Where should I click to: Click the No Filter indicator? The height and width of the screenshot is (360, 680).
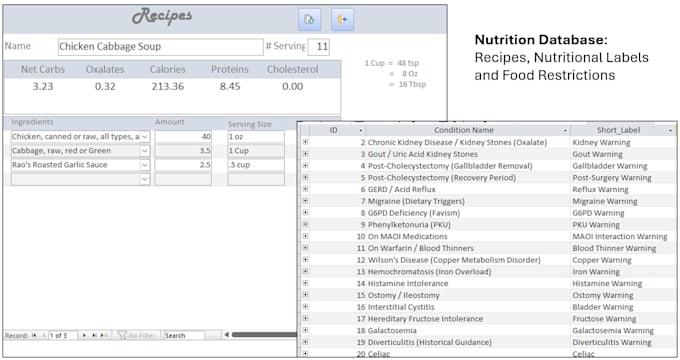(136, 335)
